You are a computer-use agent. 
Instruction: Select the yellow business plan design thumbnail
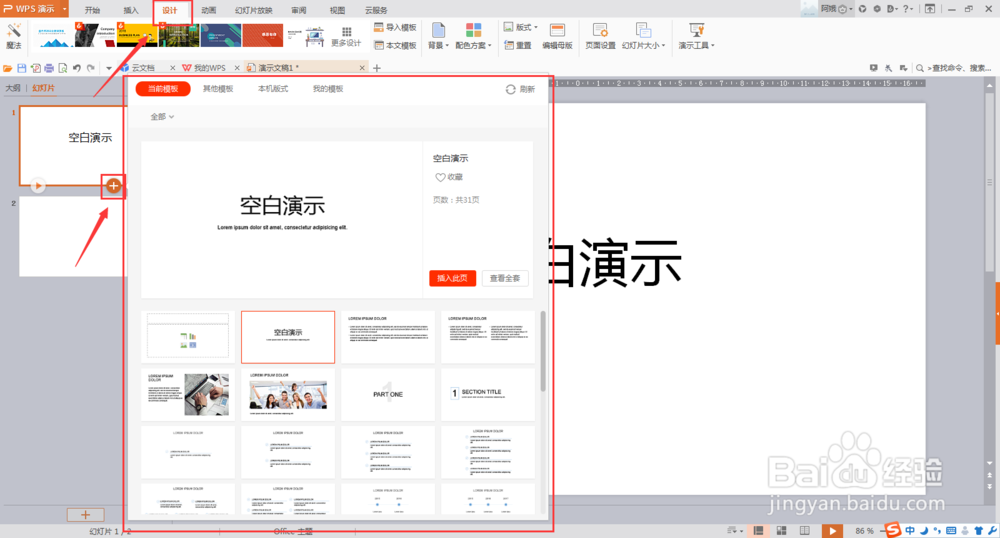(138, 36)
